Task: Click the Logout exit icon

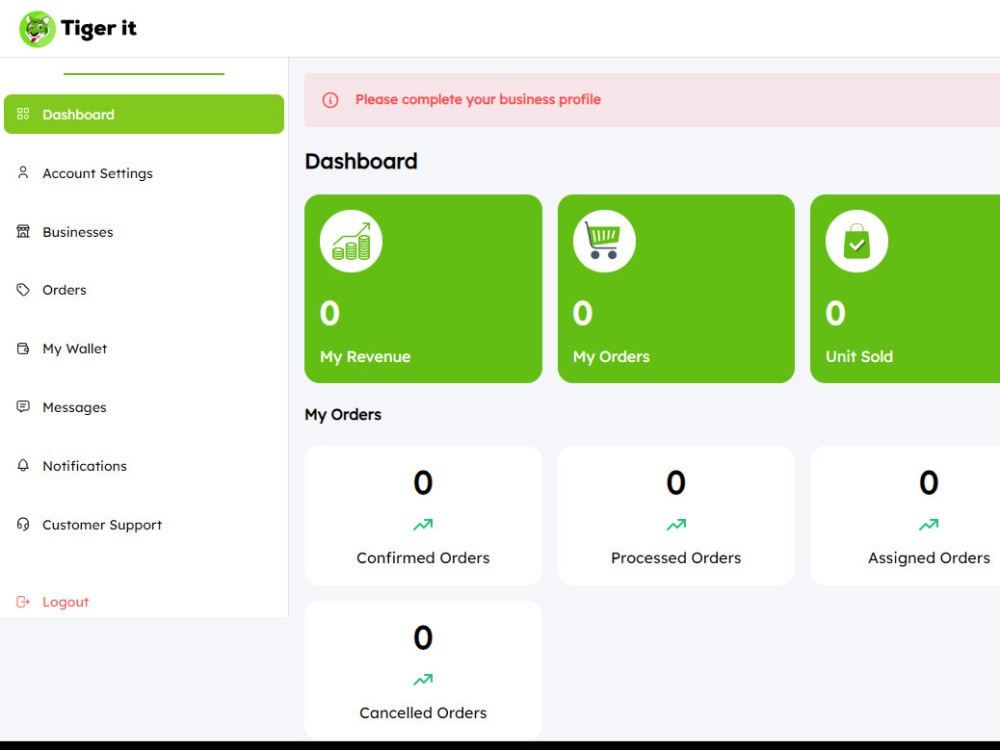Action: [23, 601]
